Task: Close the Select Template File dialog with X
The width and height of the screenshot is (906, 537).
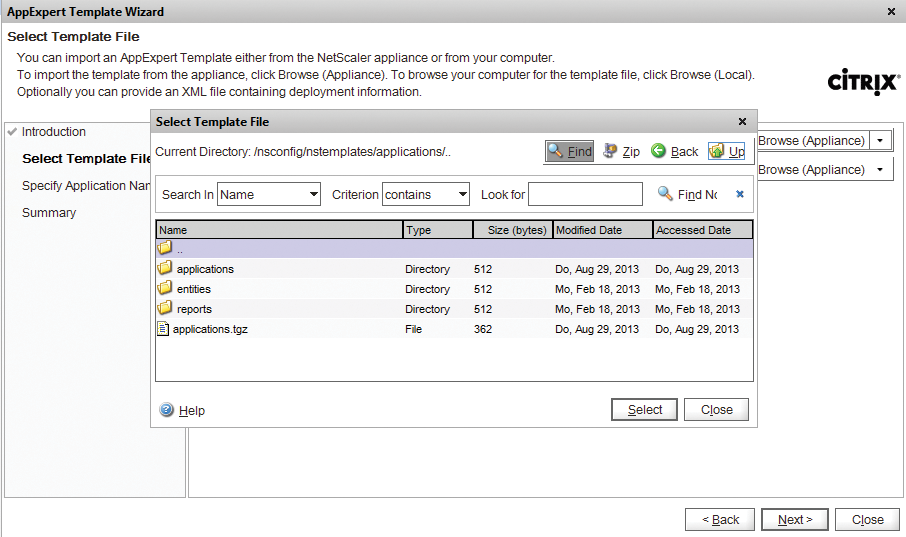Action: pos(742,122)
